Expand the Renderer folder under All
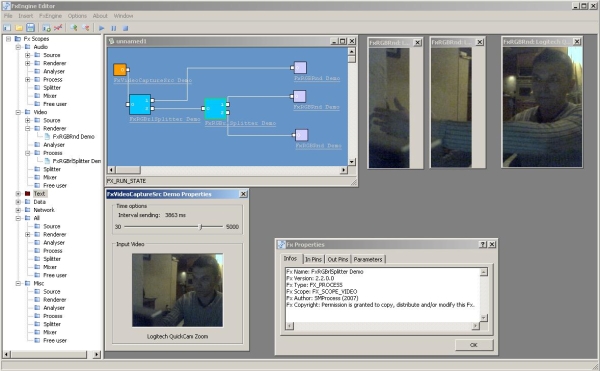The height and width of the screenshot is (371, 600). [28, 234]
